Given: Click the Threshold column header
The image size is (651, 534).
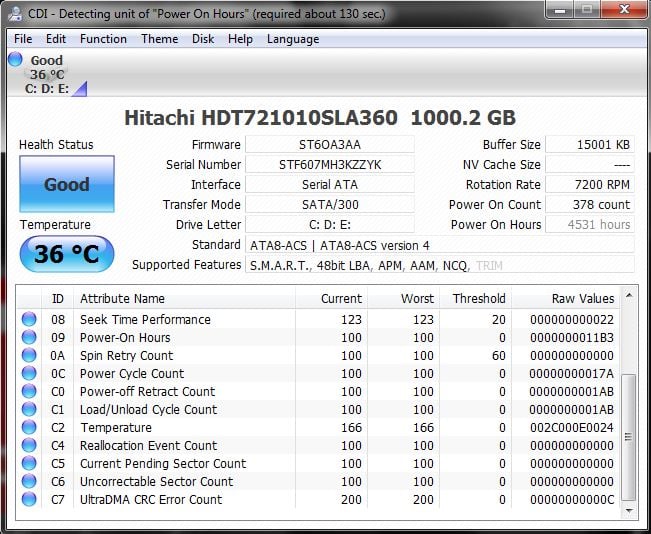Looking at the screenshot, I should point(476,298).
